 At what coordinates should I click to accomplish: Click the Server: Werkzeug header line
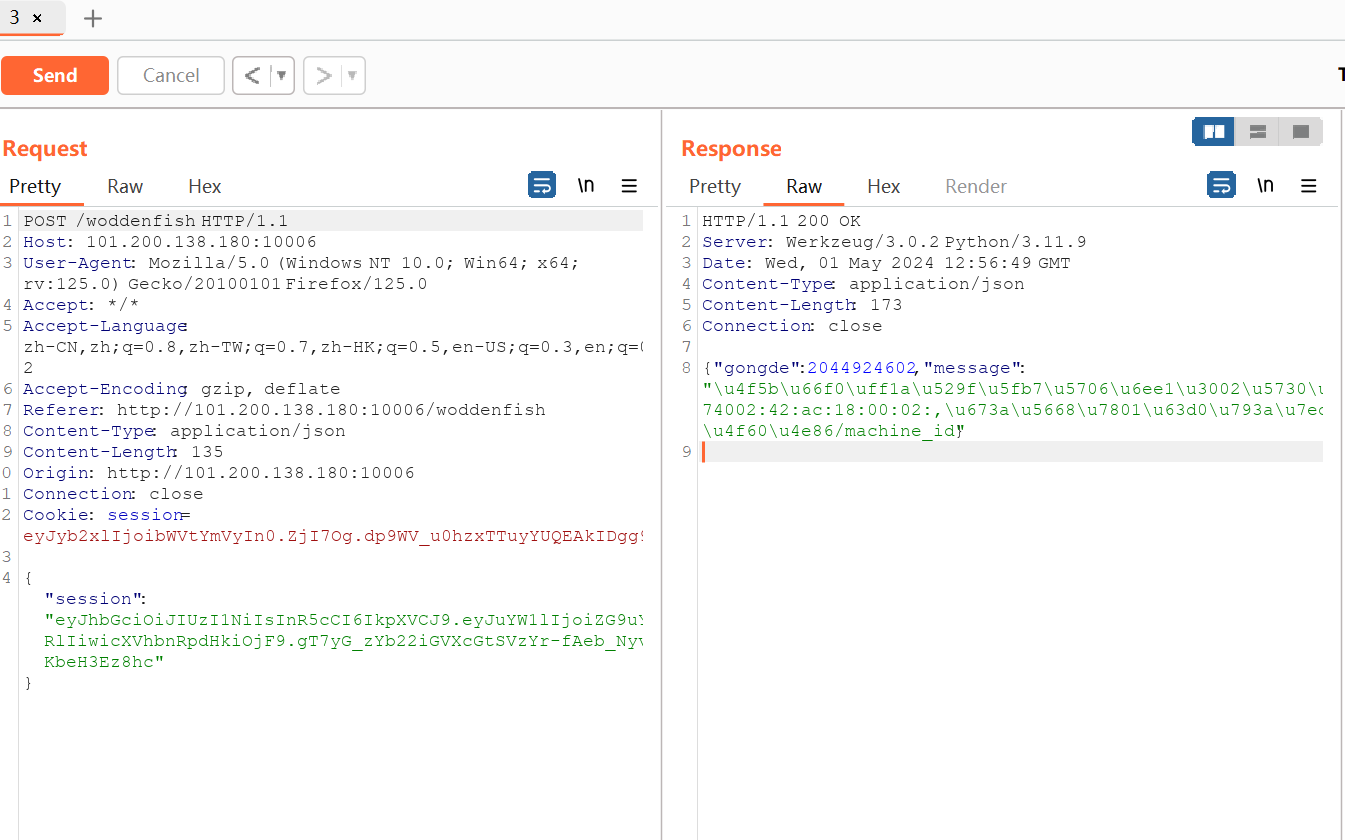pos(894,242)
